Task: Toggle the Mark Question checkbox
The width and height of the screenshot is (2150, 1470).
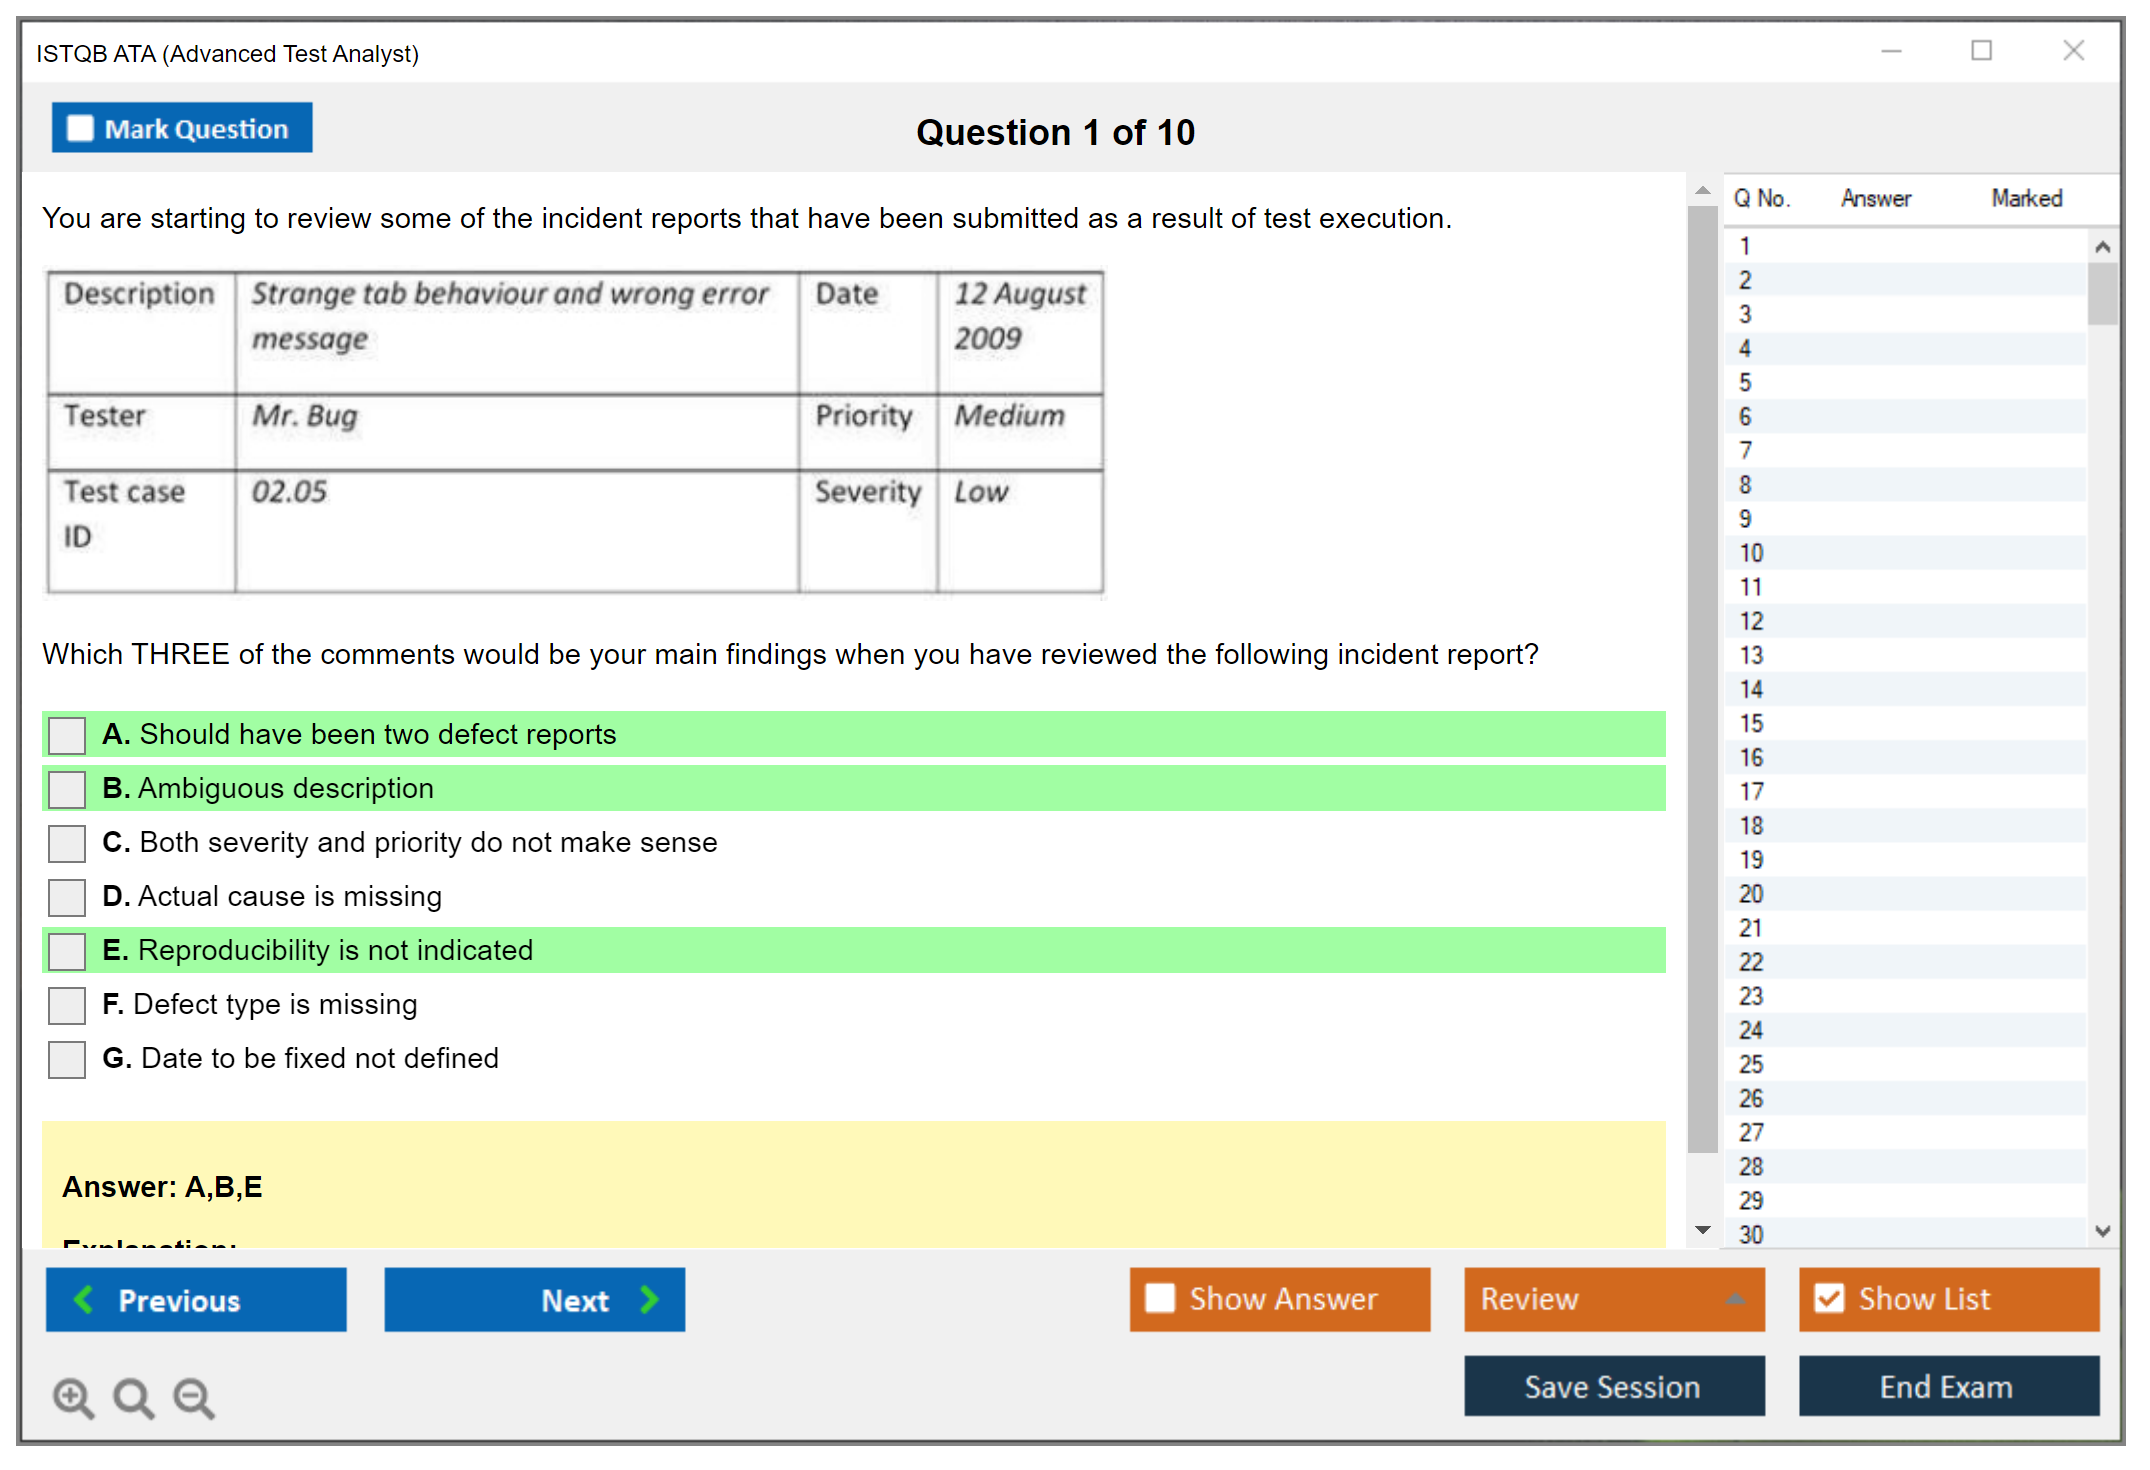Action: (80, 128)
